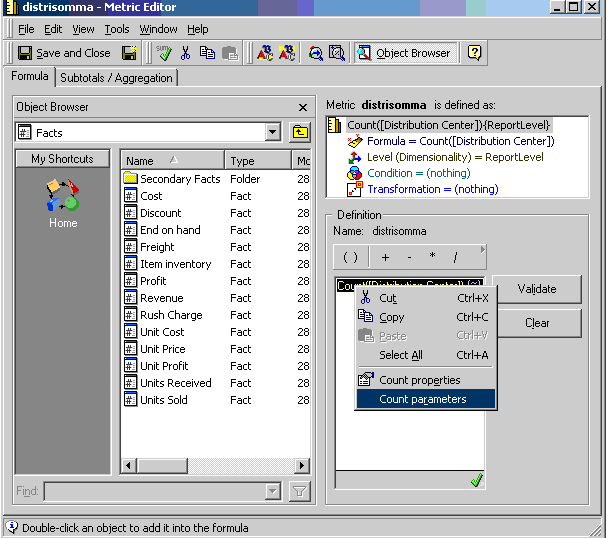Sort list by Name column header
This screenshot has height=538, width=614.
(x=172, y=161)
